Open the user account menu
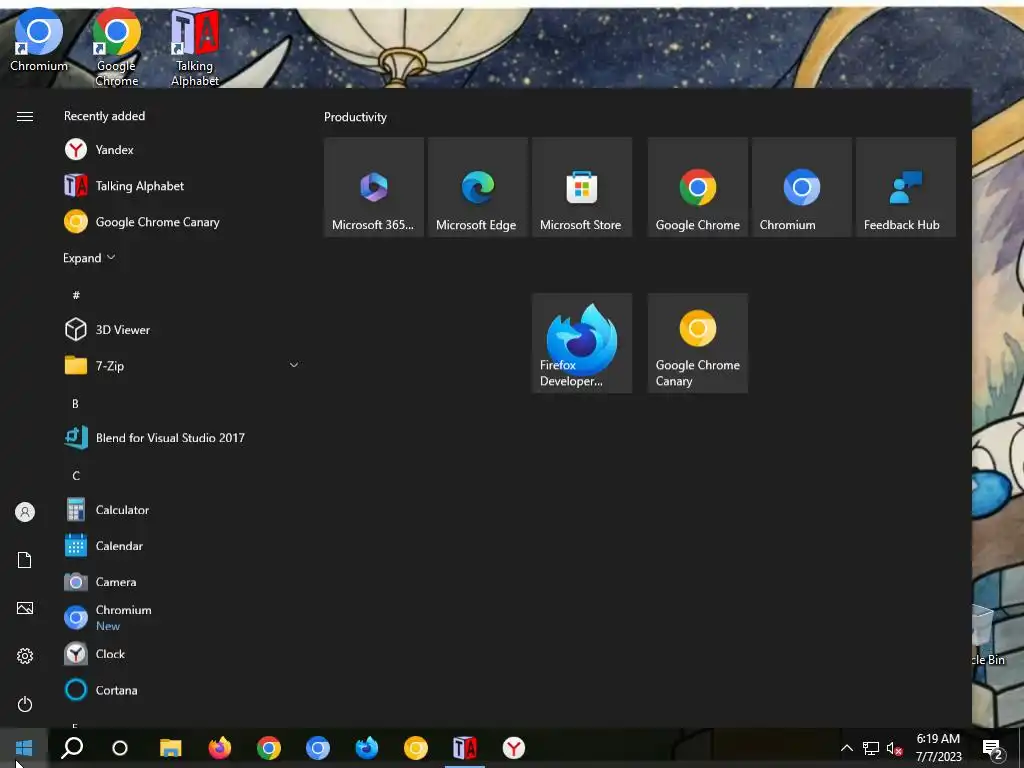1024x768 pixels. [x=25, y=512]
